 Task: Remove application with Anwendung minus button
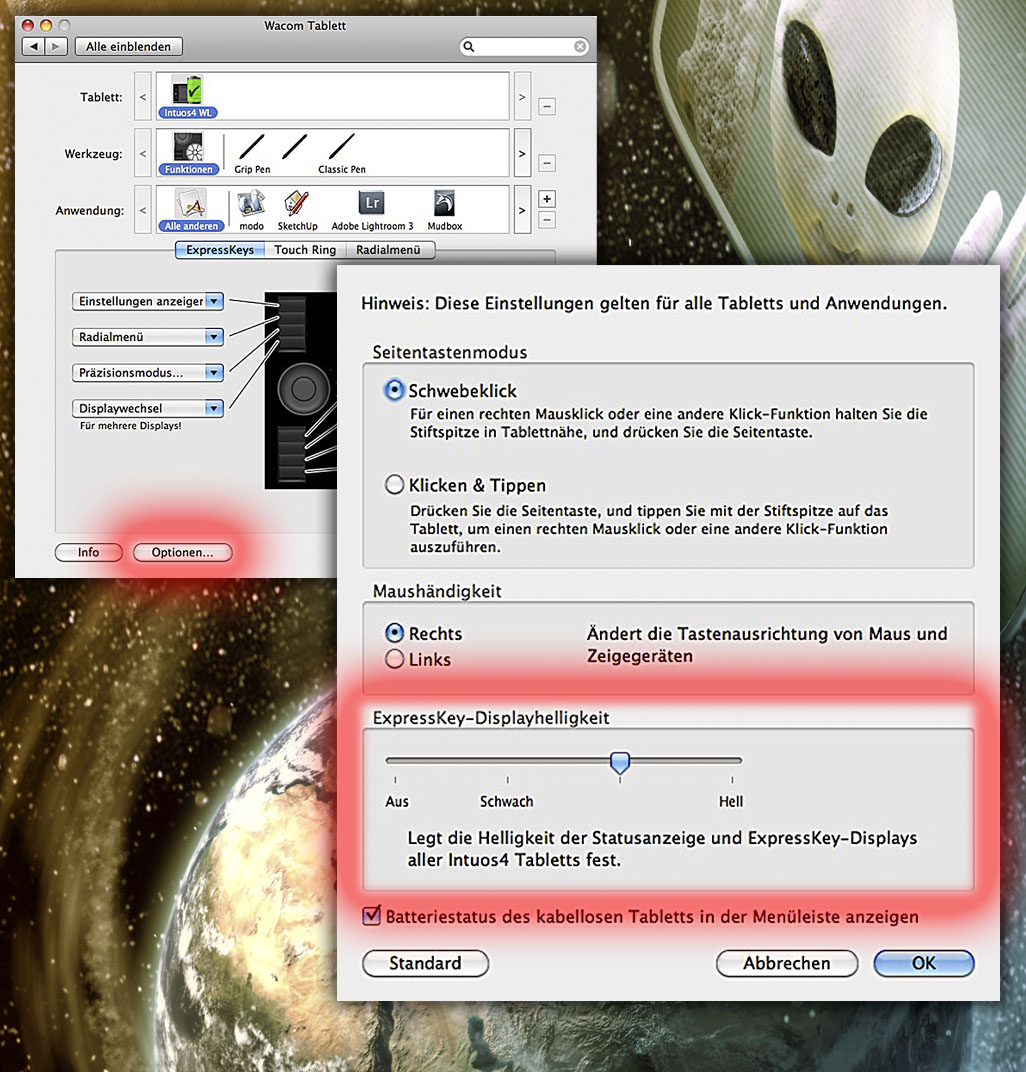pyautogui.click(x=547, y=220)
